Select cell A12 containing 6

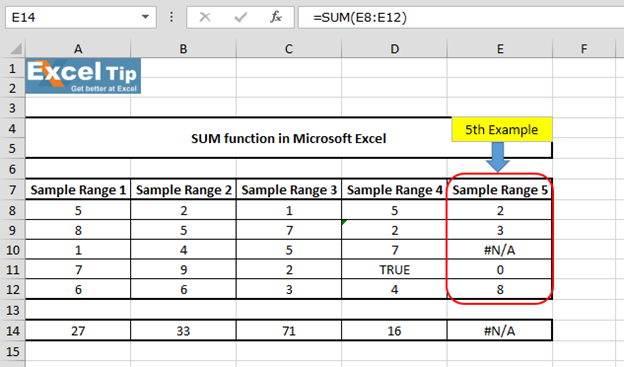pos(78,289)
